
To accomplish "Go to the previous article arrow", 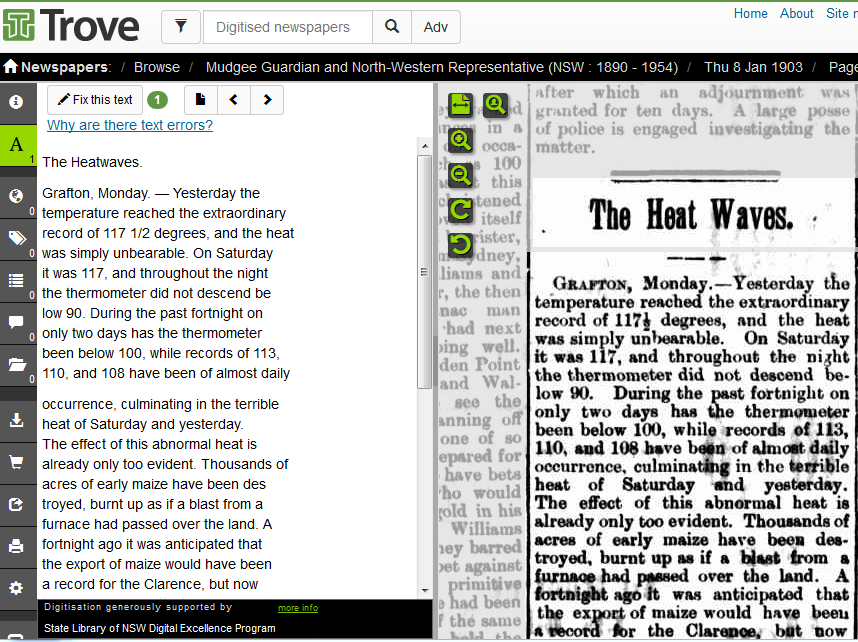I will [233, 100].
